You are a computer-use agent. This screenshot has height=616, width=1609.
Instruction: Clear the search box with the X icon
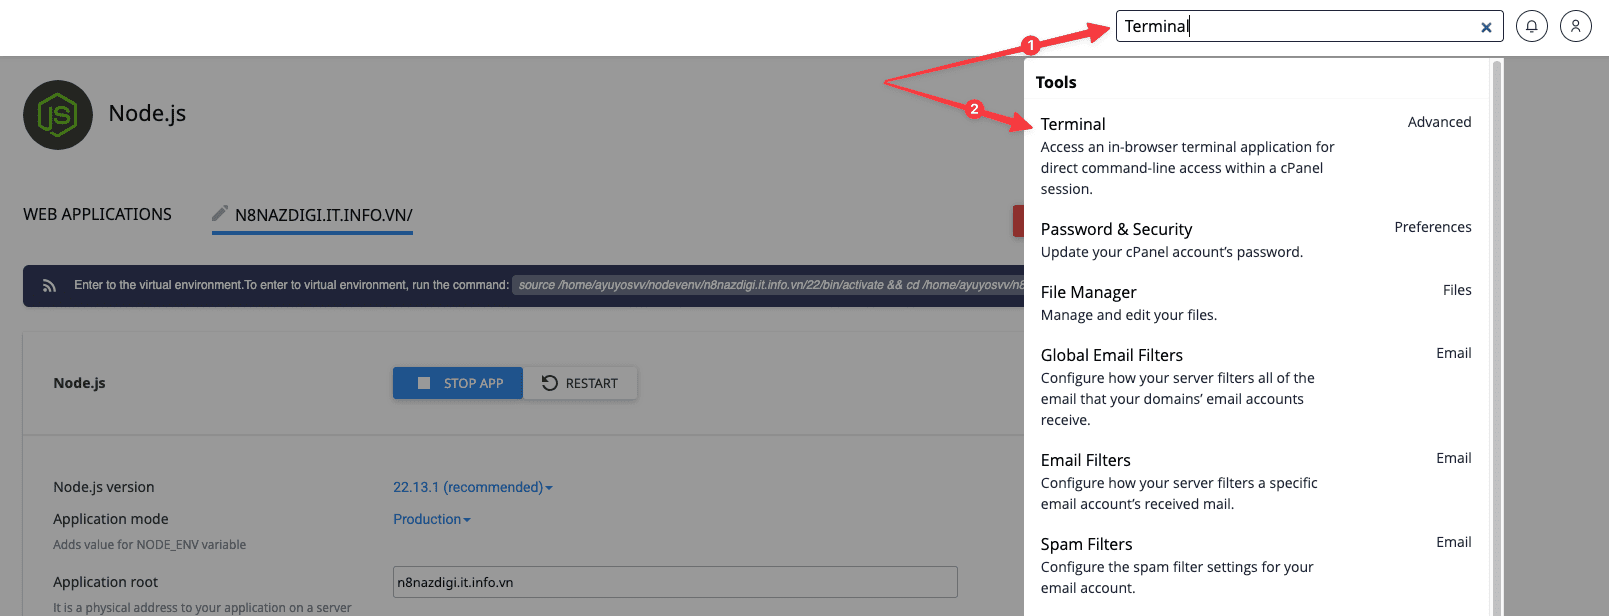[x=1486, y=27]
